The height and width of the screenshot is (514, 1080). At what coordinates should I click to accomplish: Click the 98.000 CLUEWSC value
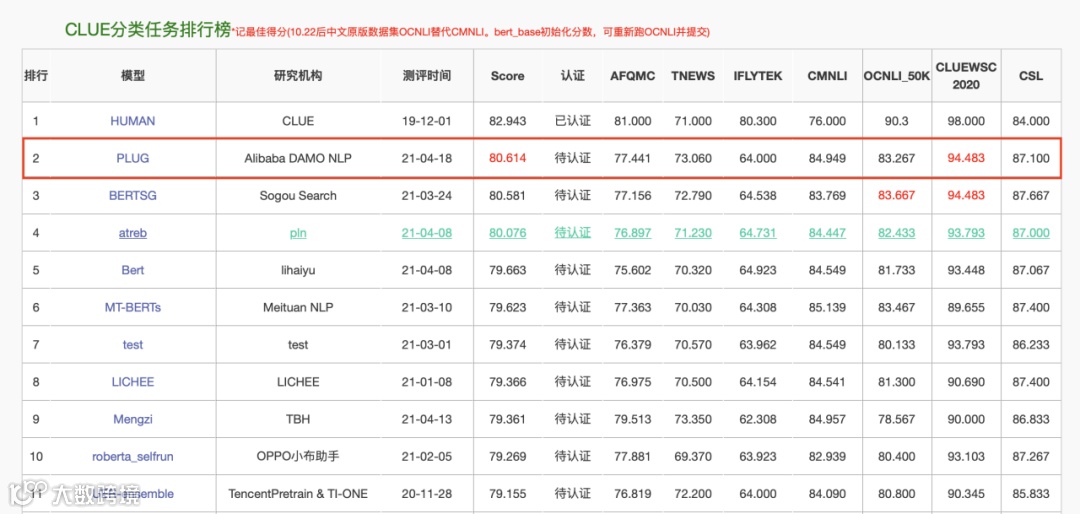tap(966, 121)
